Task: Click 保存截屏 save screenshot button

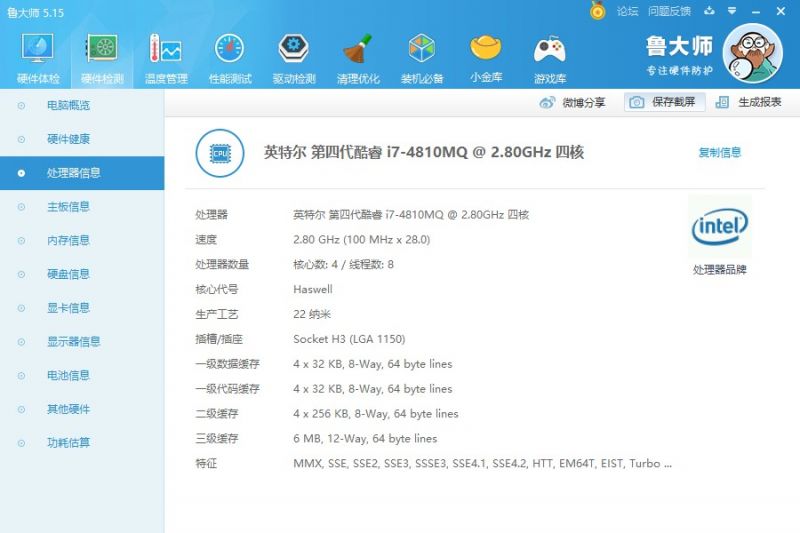Action: click(x=664, y=102)
